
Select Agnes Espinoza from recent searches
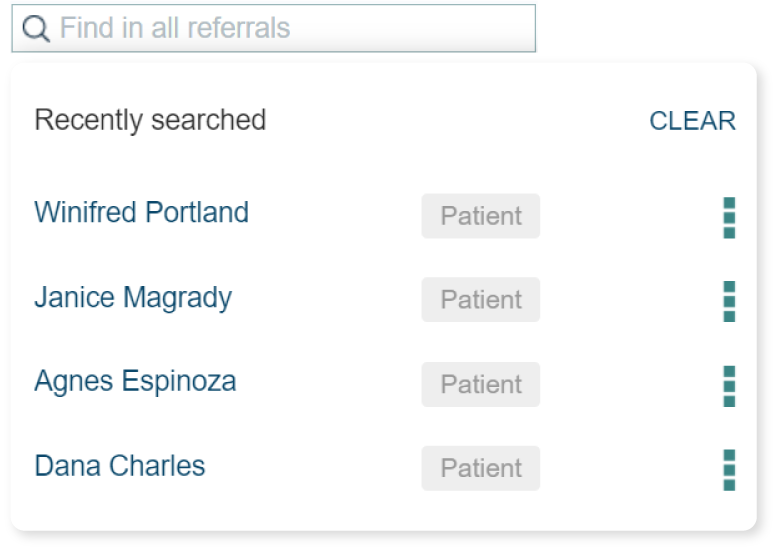pyautogui.click(x=135, y=382)
